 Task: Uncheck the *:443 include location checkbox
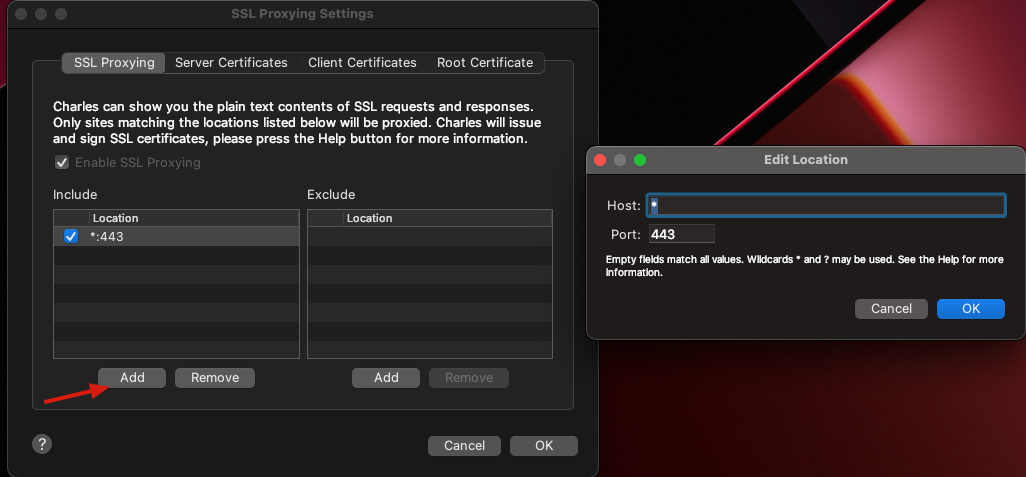(x=71, y=236)
